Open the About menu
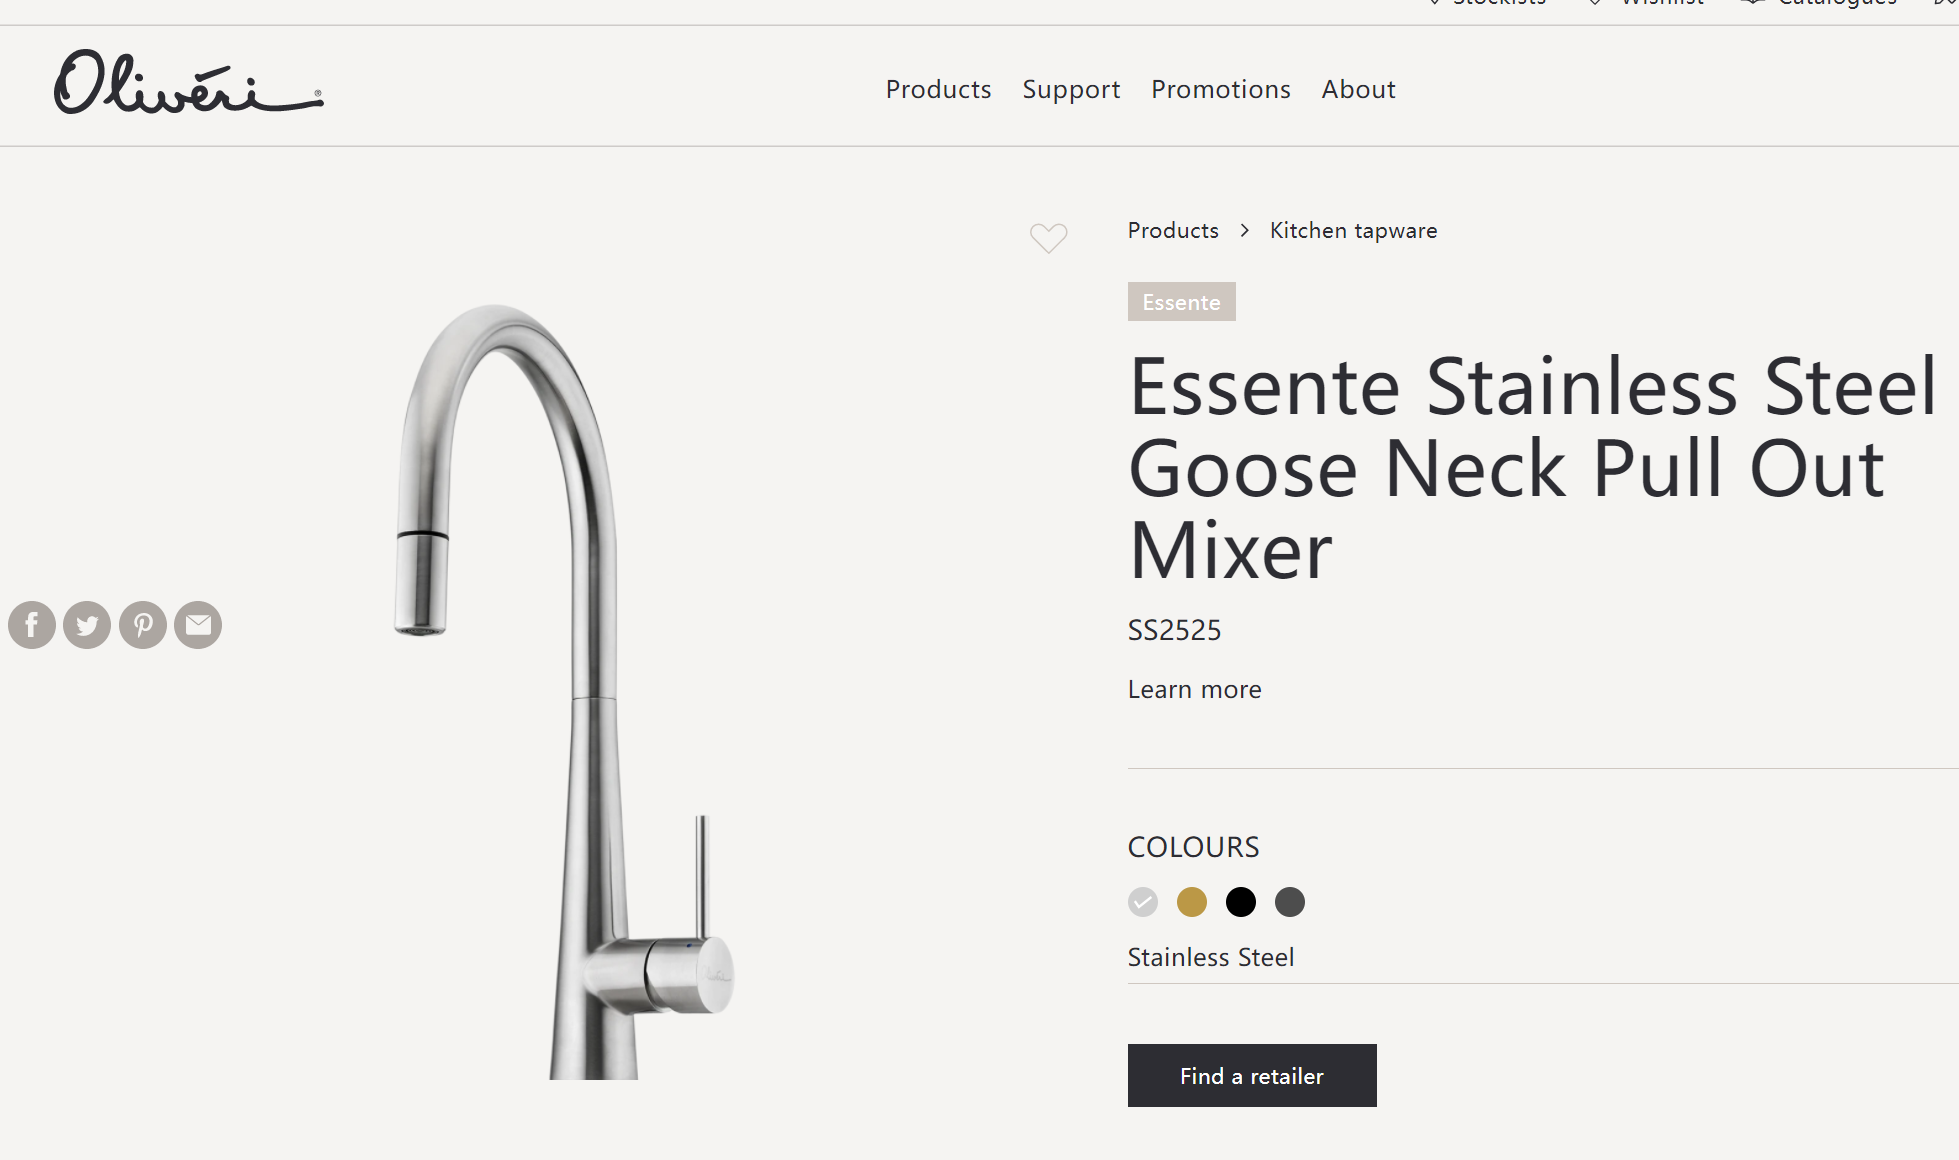Image resolution: width=1959 pixels, height=1160 pixels. pos(1358,89)
